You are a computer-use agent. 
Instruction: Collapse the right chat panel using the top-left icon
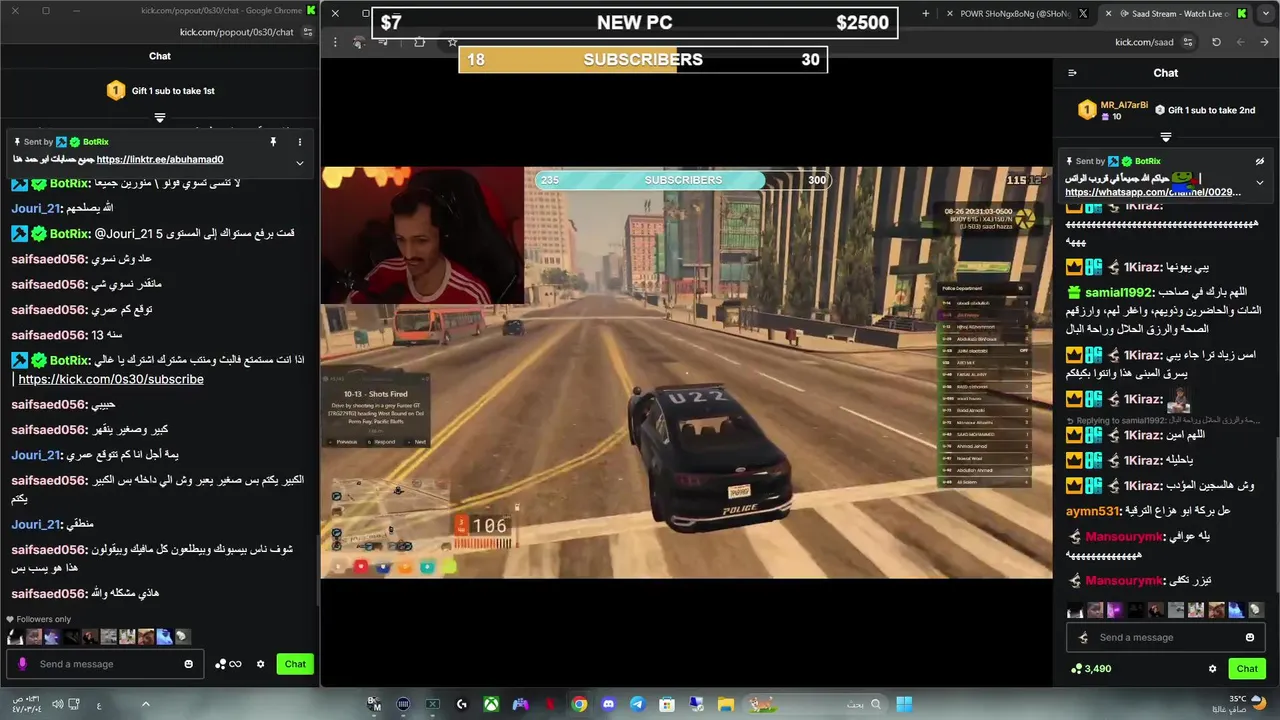pyautogui.click(x=1072, y=73)
